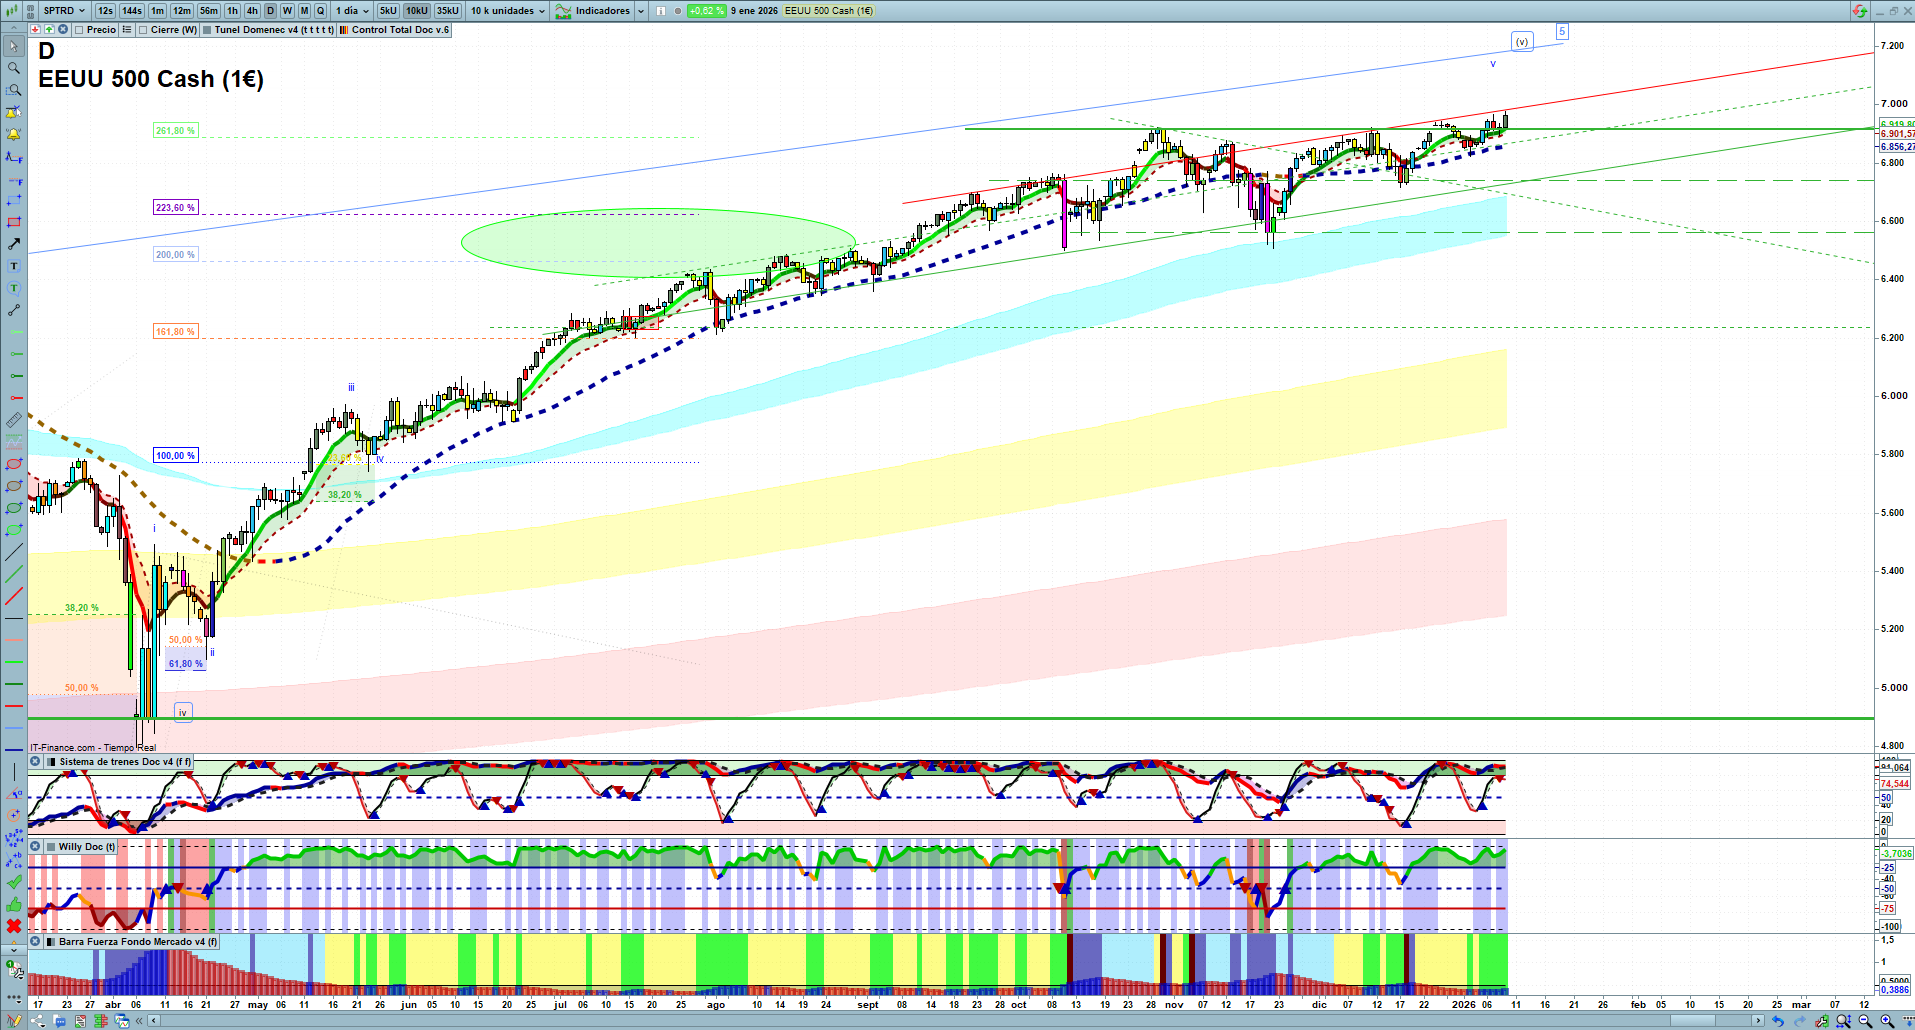Switch to the 56m timeframe

click(x=208, y=11)
